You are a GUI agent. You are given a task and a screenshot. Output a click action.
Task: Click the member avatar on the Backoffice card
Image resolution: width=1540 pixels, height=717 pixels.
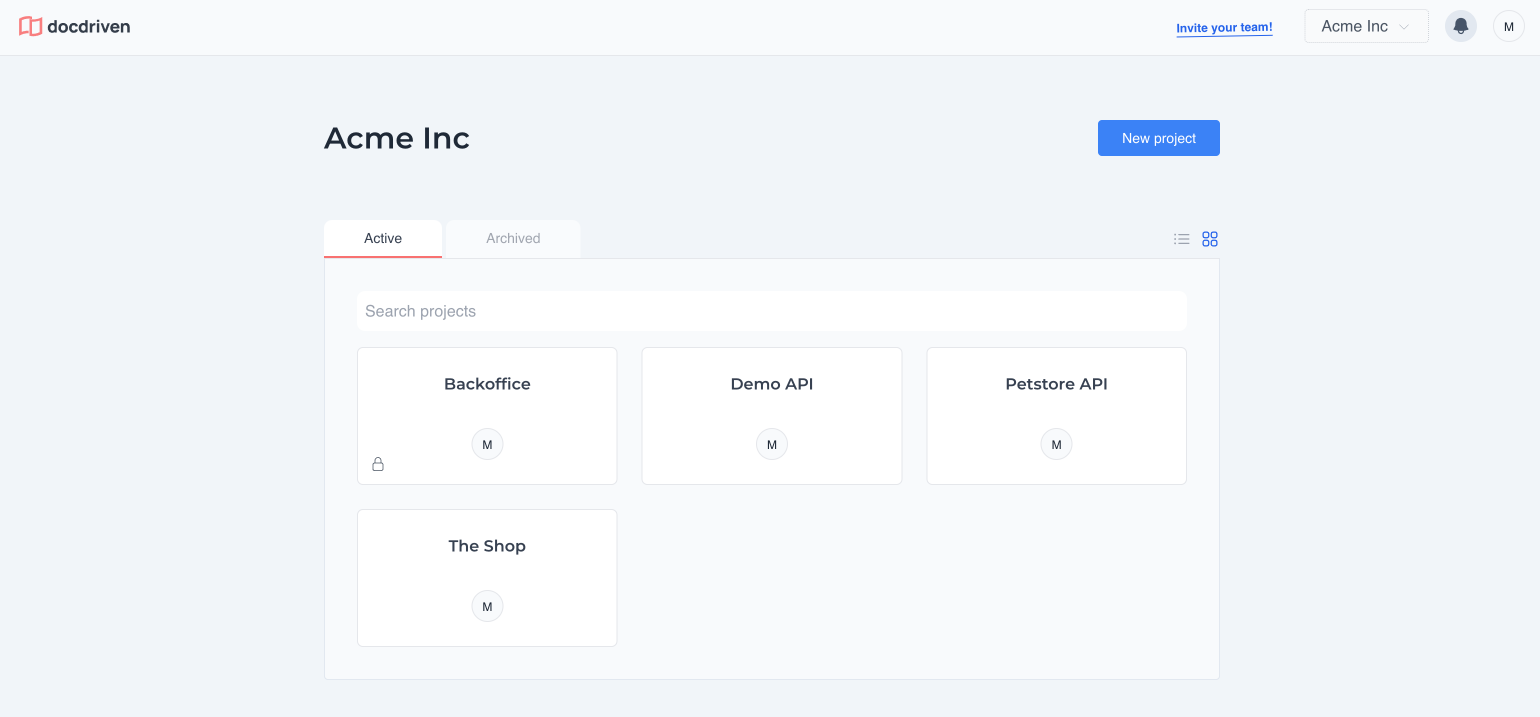pos(487,444)
